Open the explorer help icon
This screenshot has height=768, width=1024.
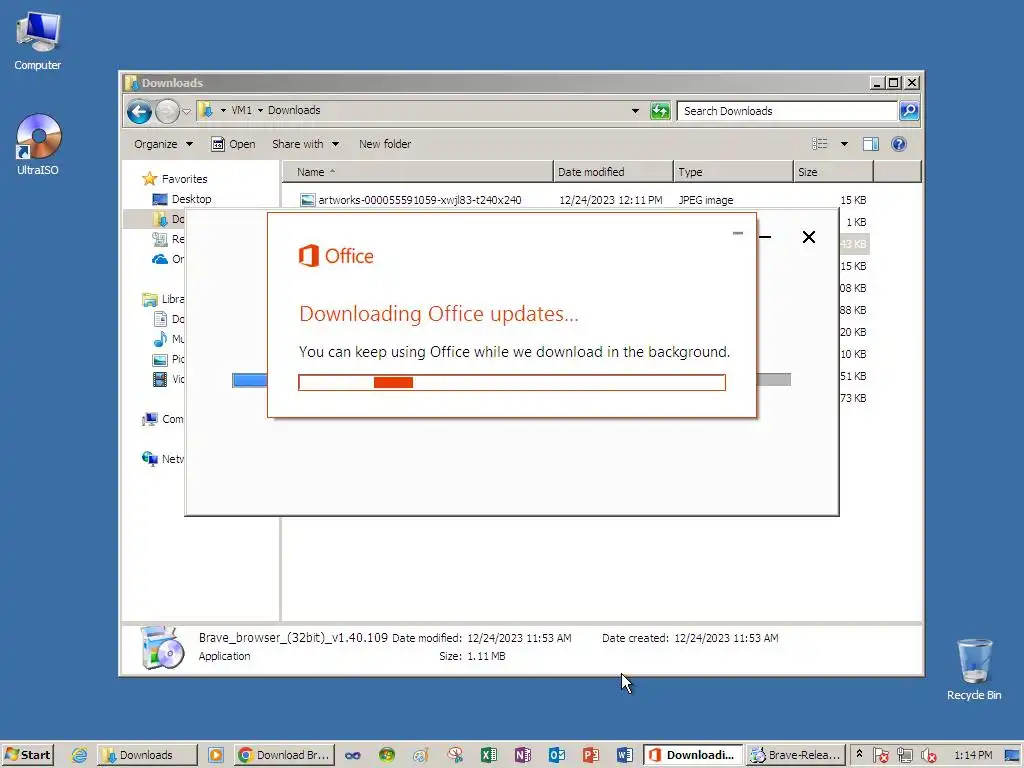point(899,144)
